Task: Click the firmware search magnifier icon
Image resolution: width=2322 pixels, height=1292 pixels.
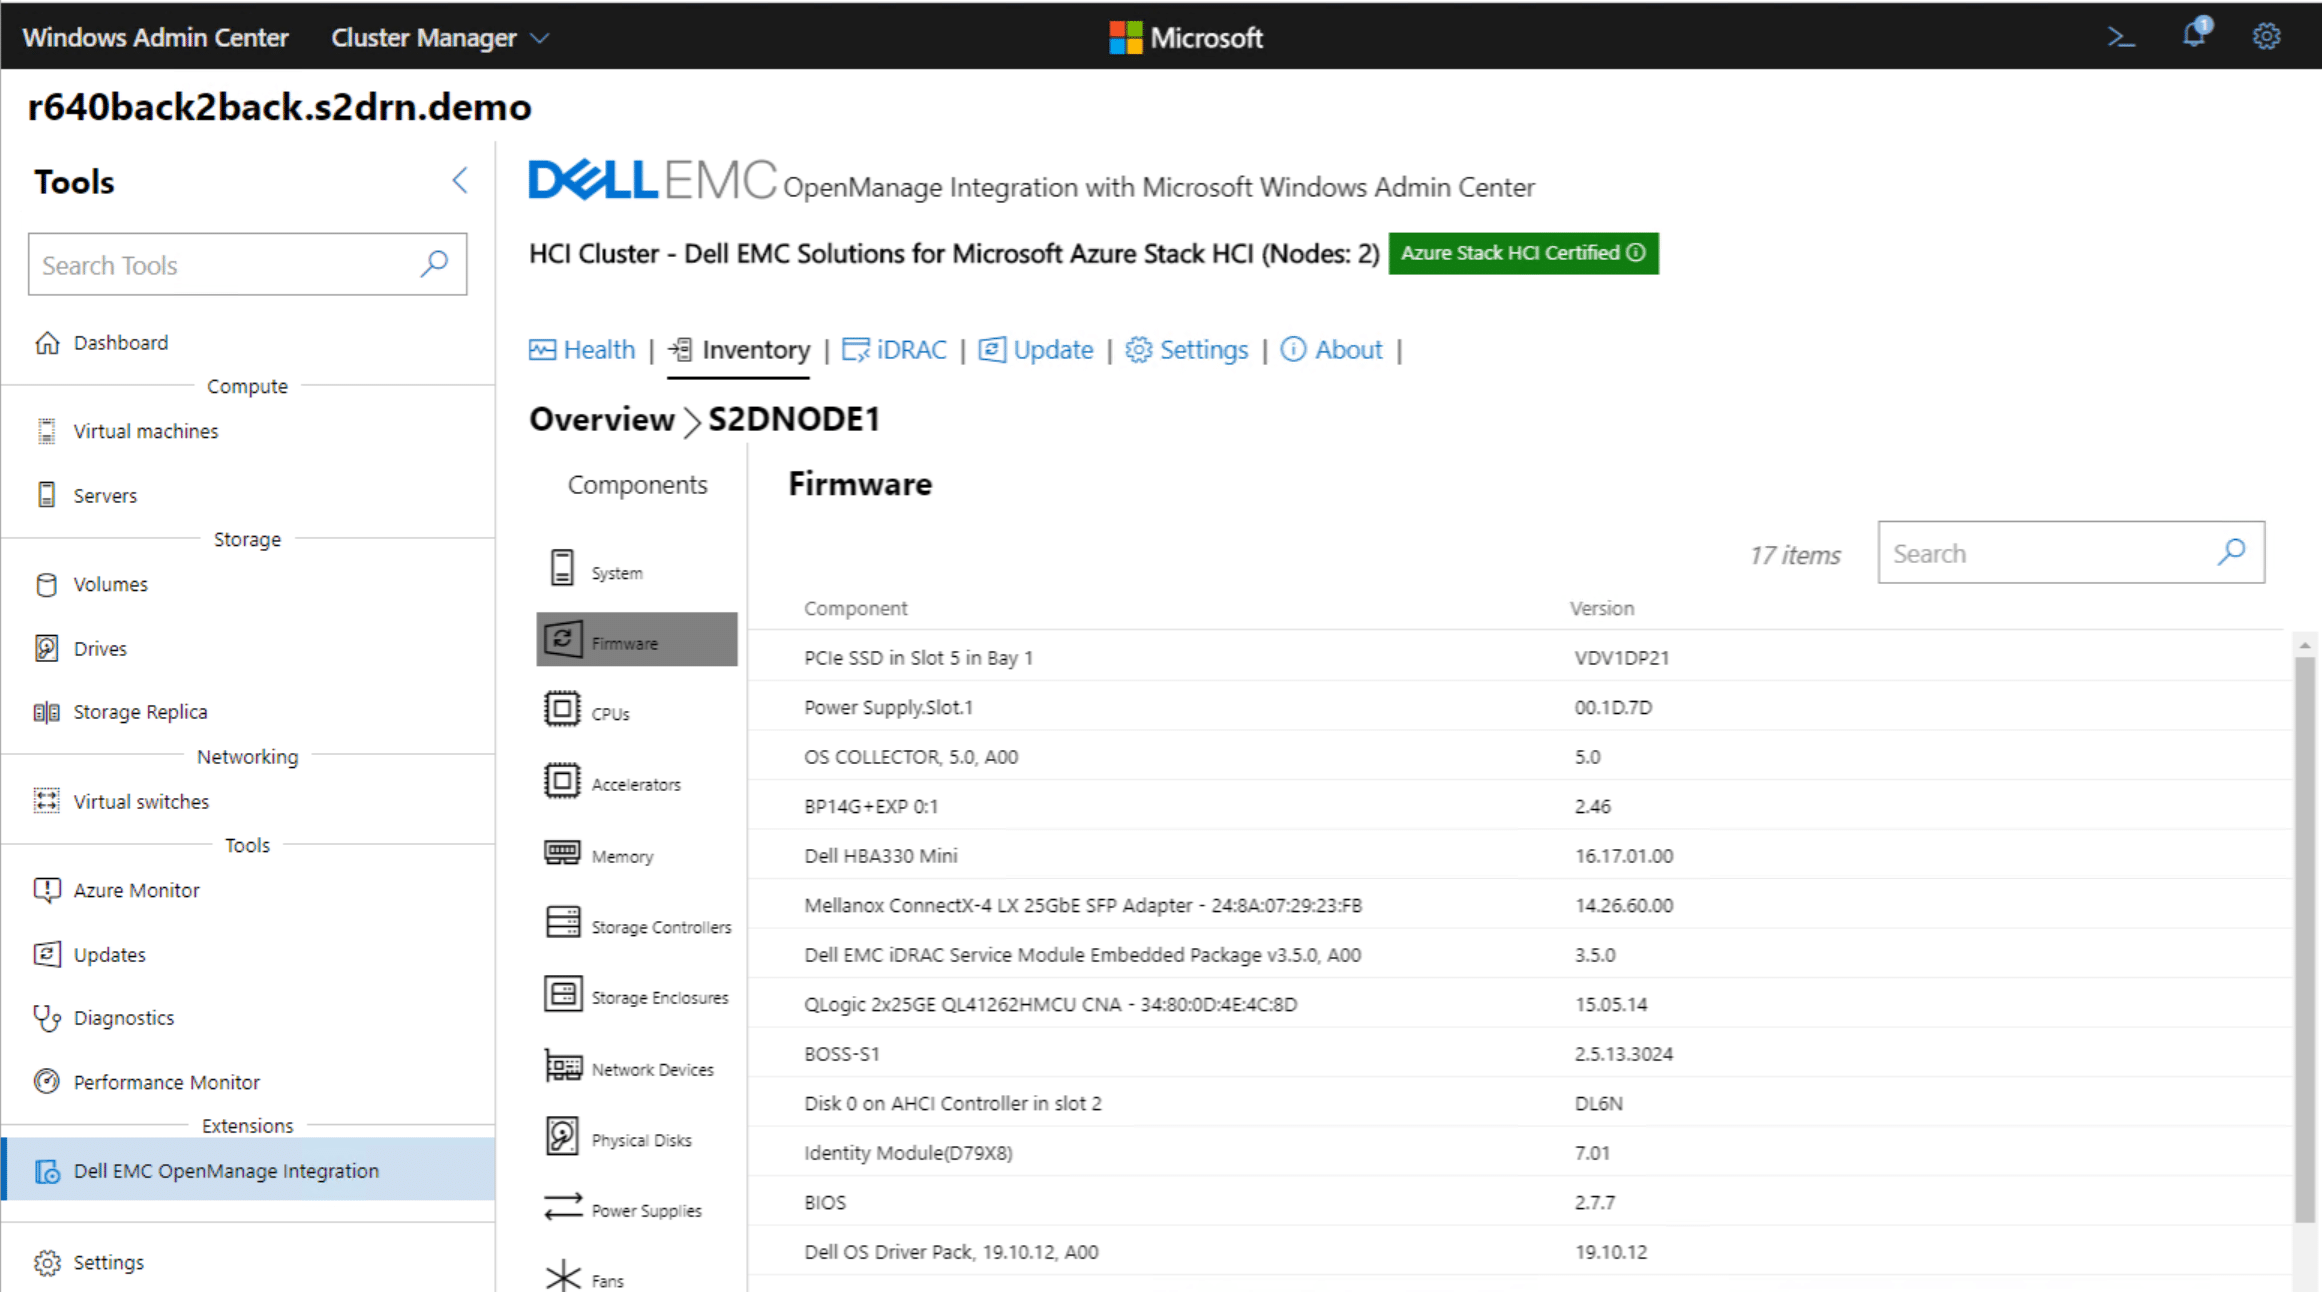Action: point(2231,552)
